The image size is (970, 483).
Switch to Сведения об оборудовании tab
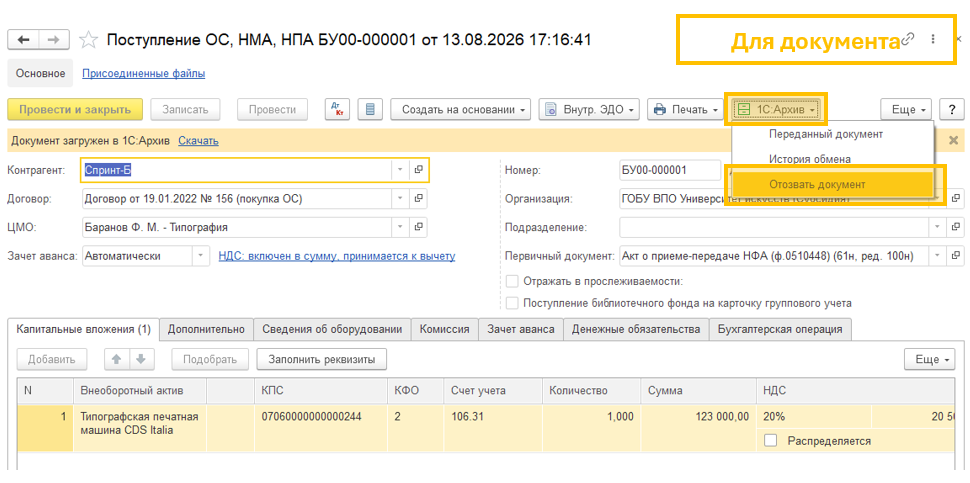click(x=332, y=329)
